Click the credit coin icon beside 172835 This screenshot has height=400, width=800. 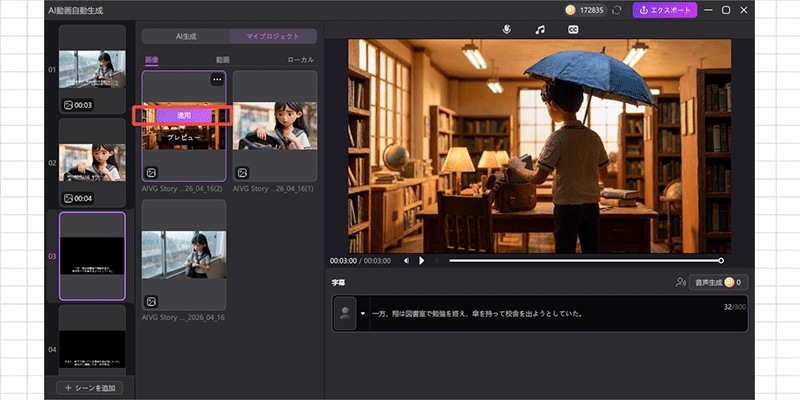point(571,10)
